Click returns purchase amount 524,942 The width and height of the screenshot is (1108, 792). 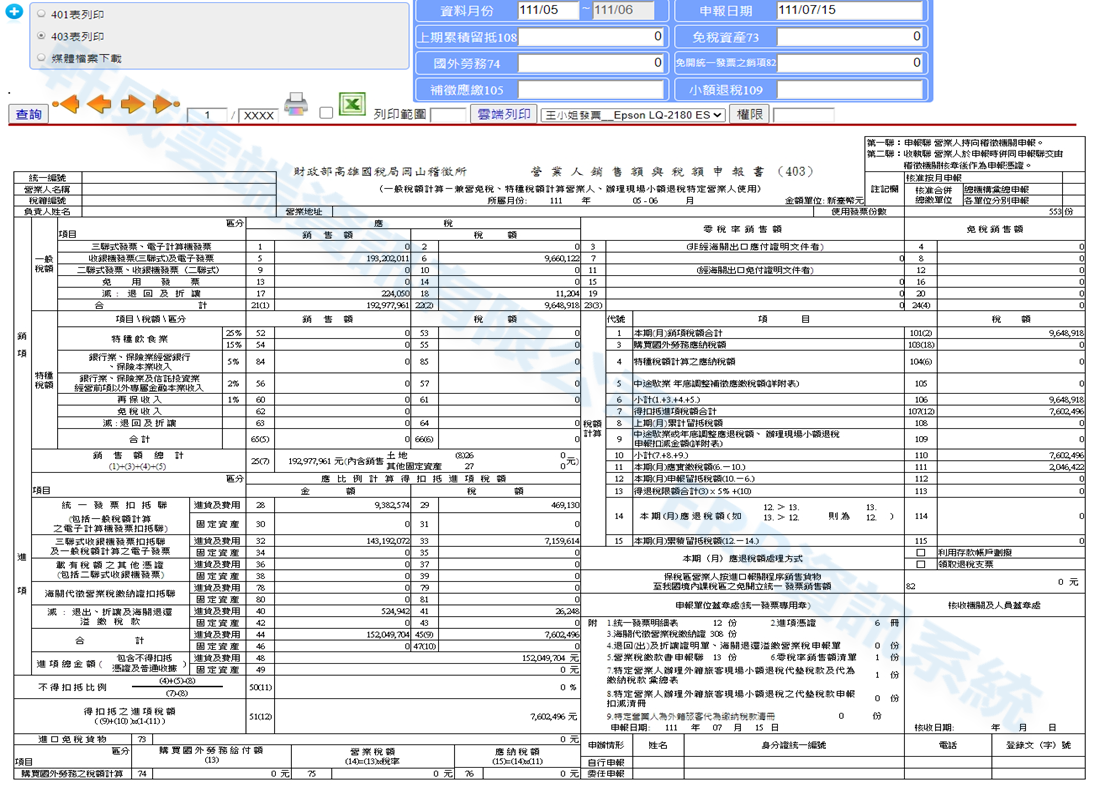(395, 611)
